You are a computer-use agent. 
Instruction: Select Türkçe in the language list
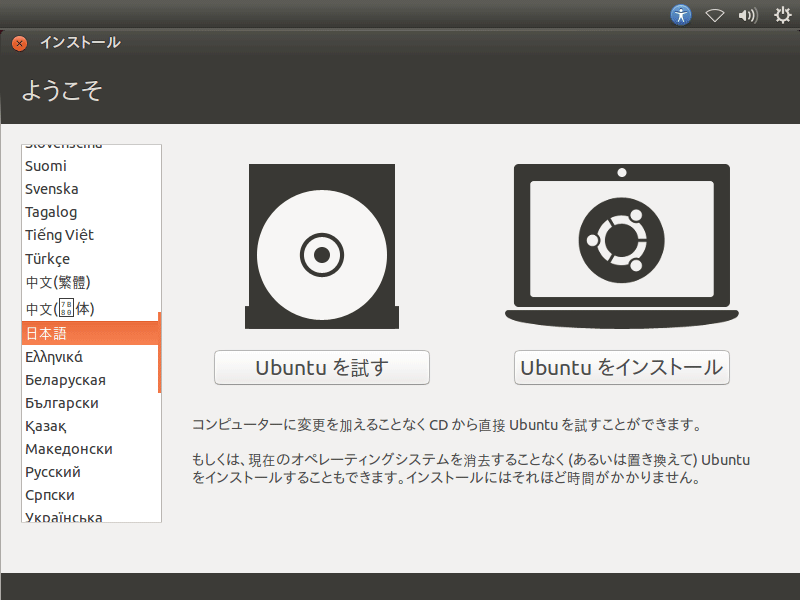click(90, 259)
